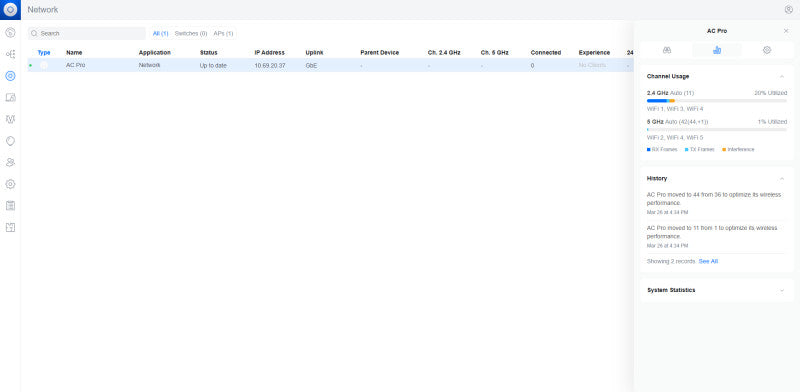Screen dimensions: 800x392
Task: Click the See All history link
Action: [708, 261]
